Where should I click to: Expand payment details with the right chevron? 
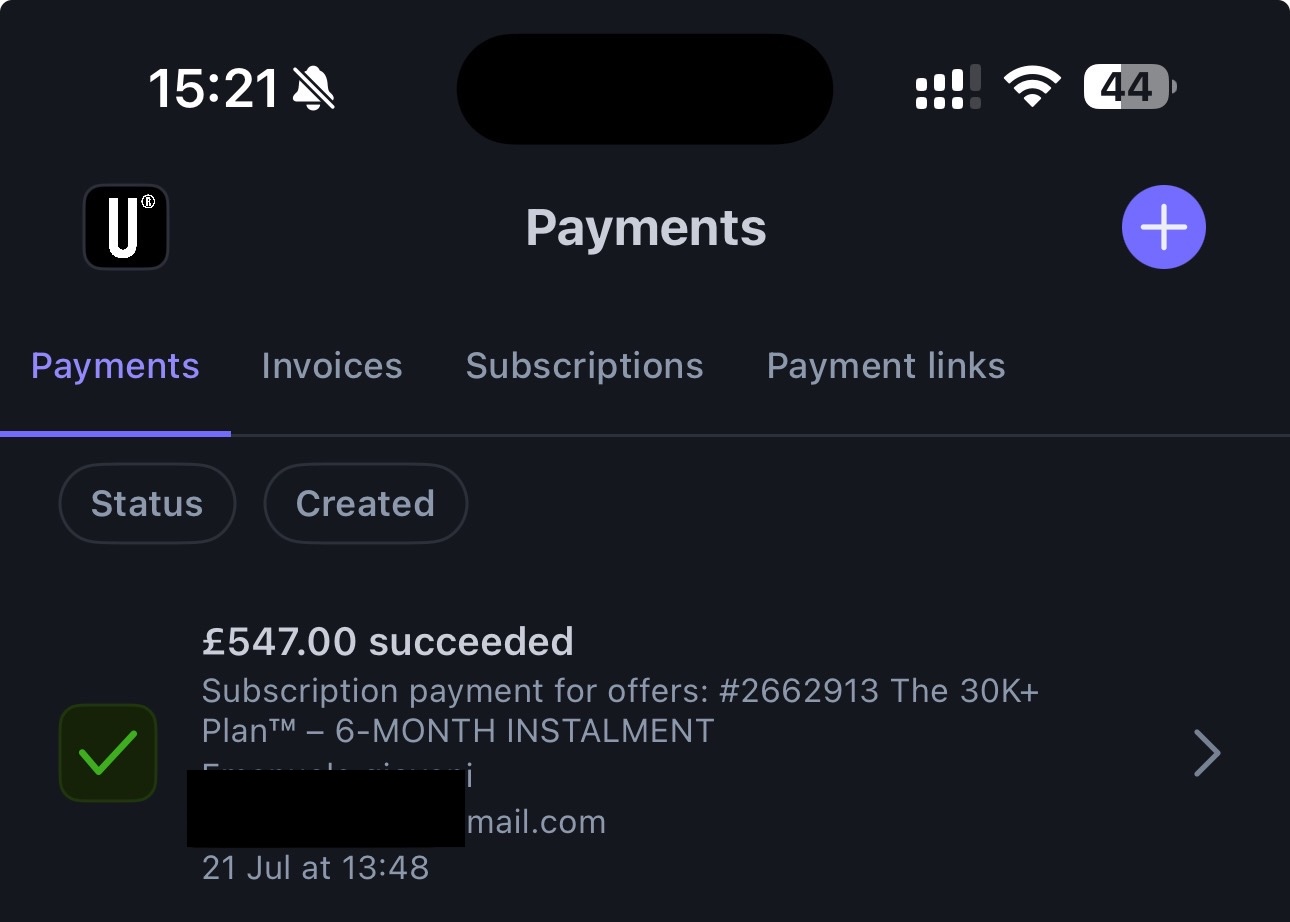coord(1207,753)
